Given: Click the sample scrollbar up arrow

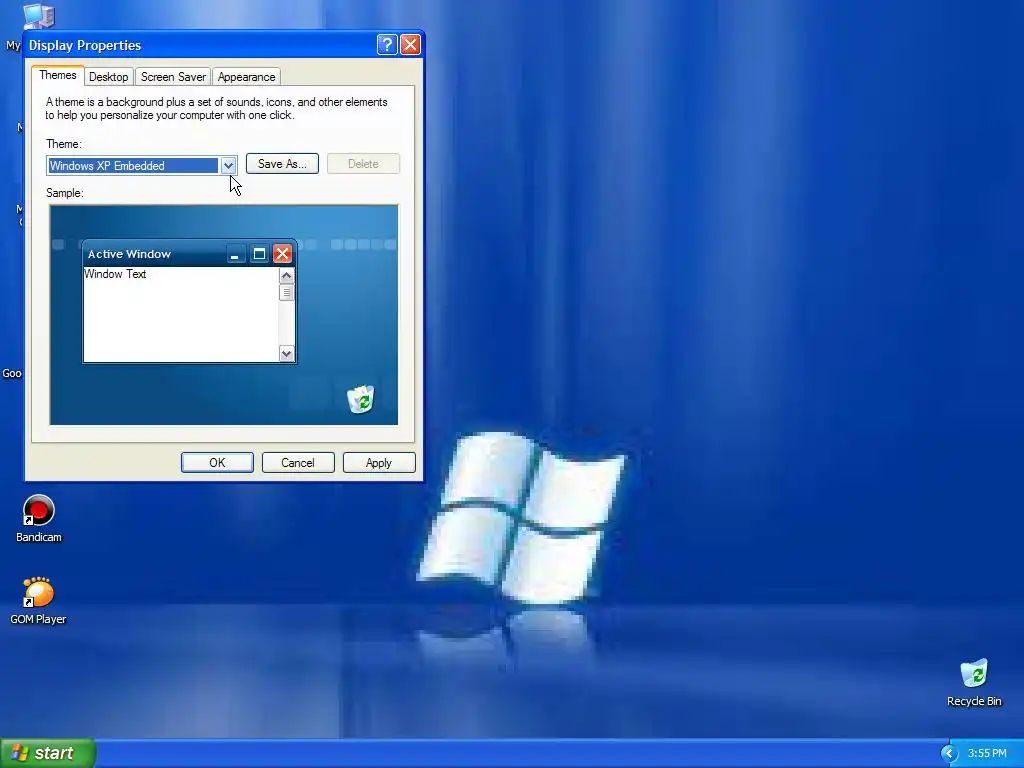Looking at the screenshot, I should click(x=286, y=276).
